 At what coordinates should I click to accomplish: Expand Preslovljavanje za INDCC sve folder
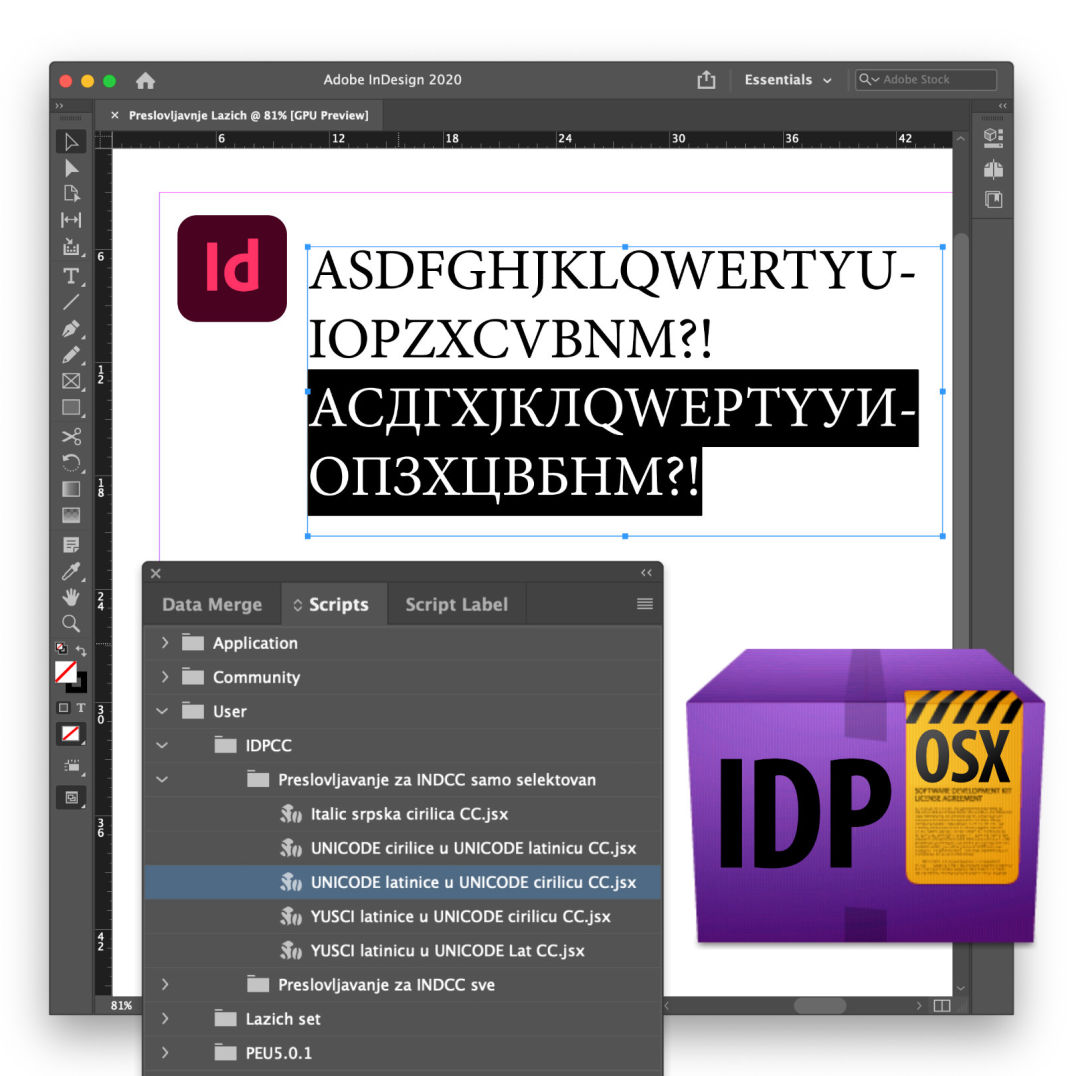click(165, 984)
